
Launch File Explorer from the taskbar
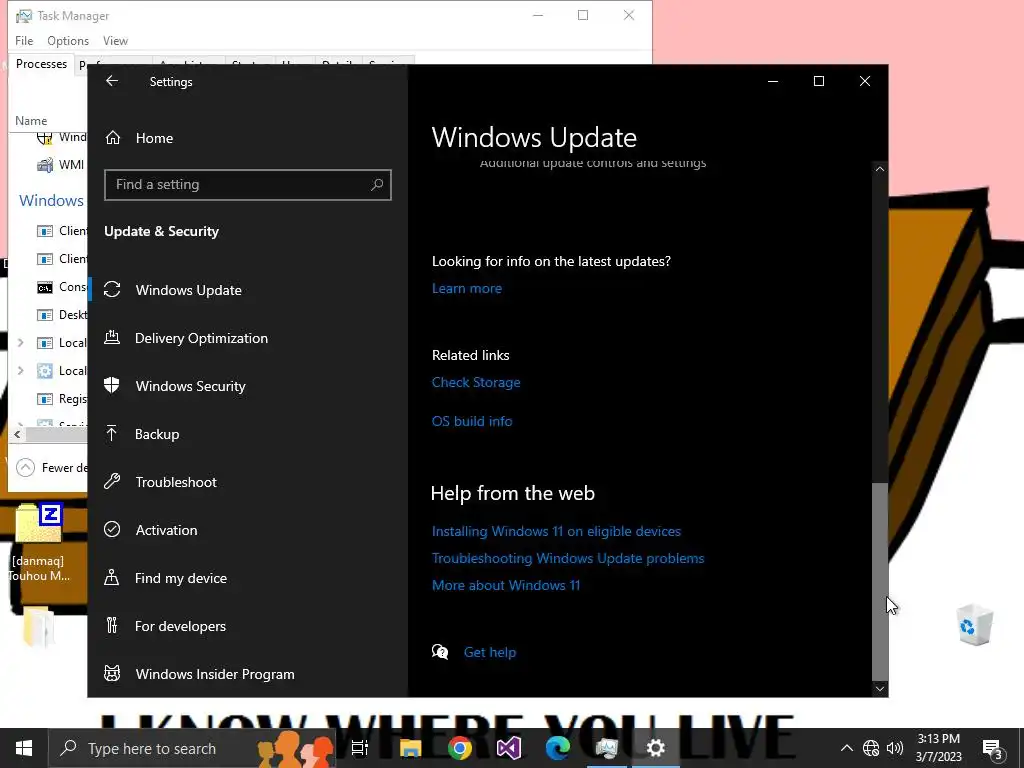pos(410,748)
